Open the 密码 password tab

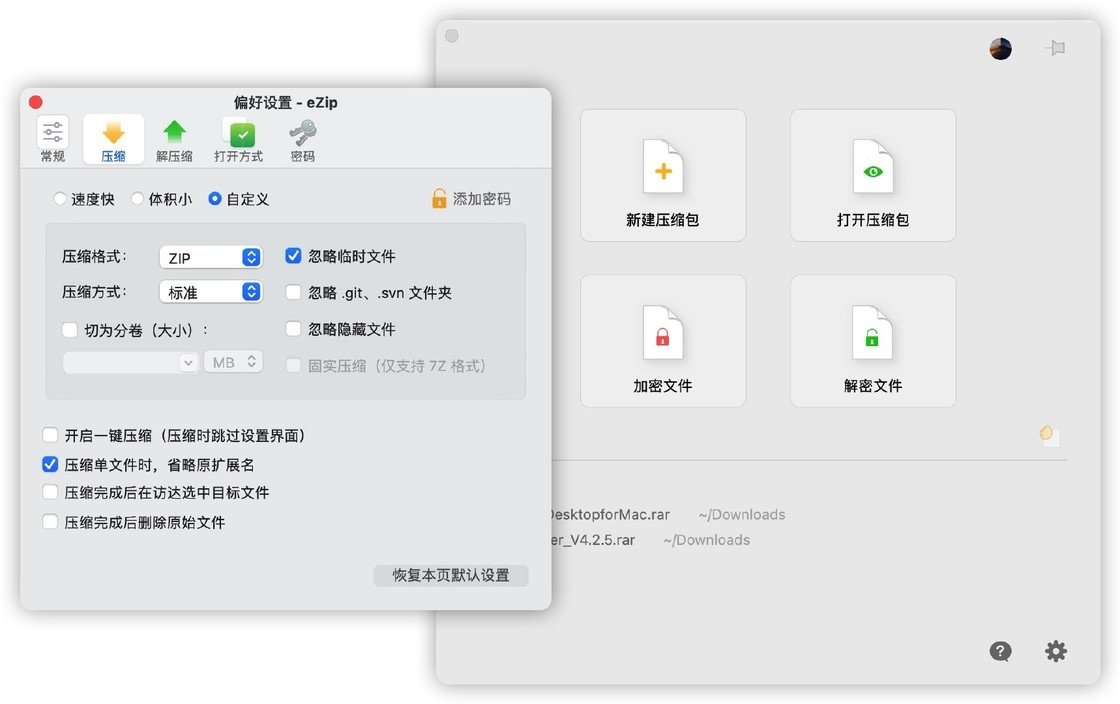(x=303, y=139)
